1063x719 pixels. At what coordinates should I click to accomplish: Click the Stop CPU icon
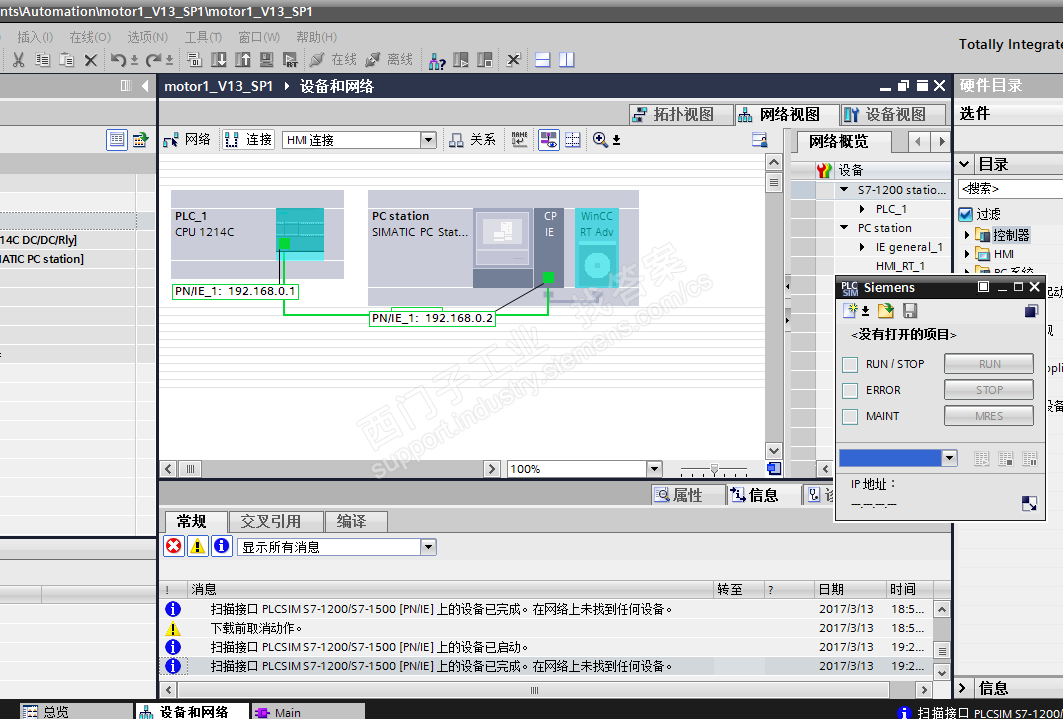[x=485, y=60]
